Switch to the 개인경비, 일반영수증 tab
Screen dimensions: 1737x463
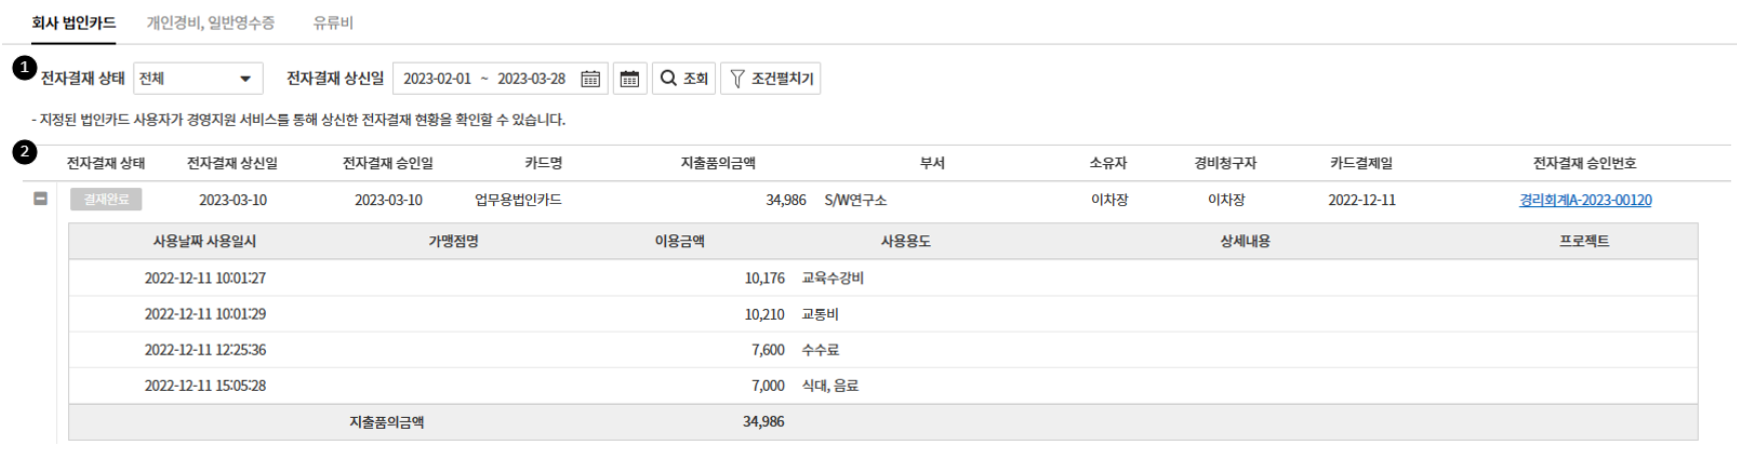pyautogui.click(x=210, y=22)
